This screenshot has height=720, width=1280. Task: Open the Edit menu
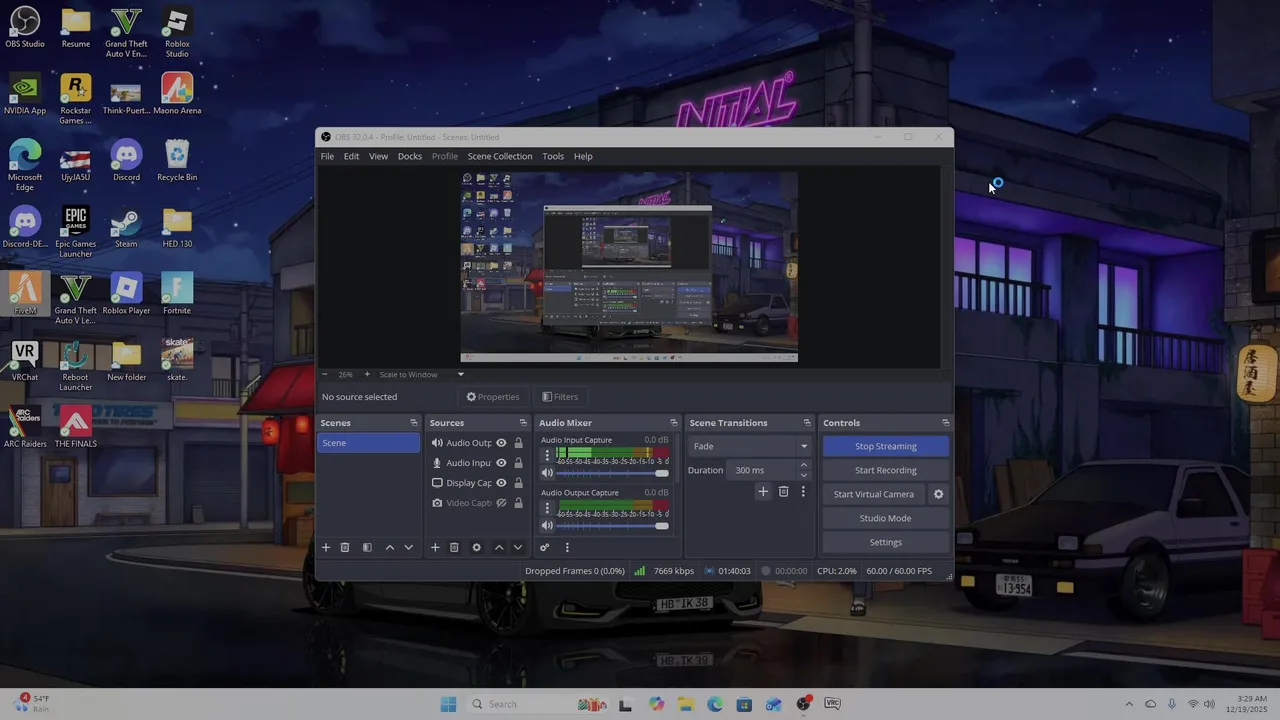[x=351, y=156]
